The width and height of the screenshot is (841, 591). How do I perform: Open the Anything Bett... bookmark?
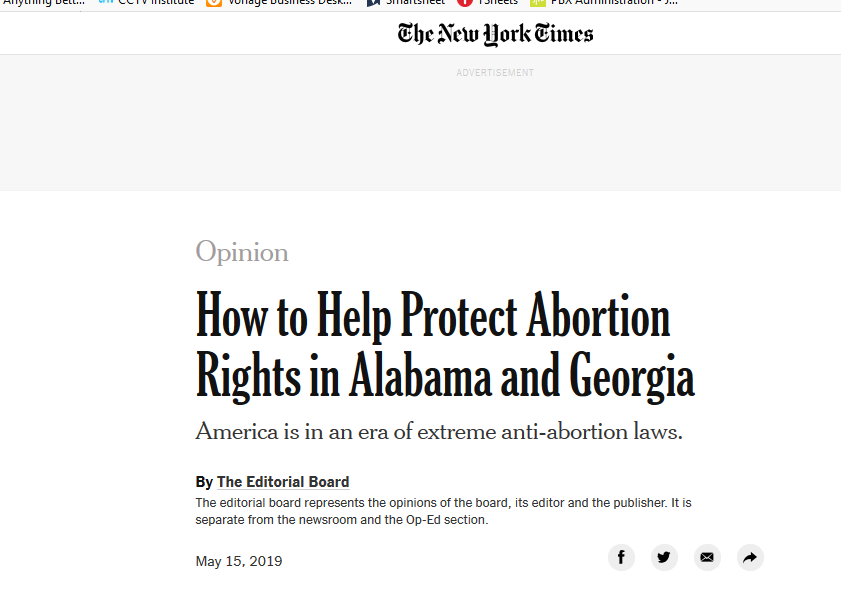[43, 3]
